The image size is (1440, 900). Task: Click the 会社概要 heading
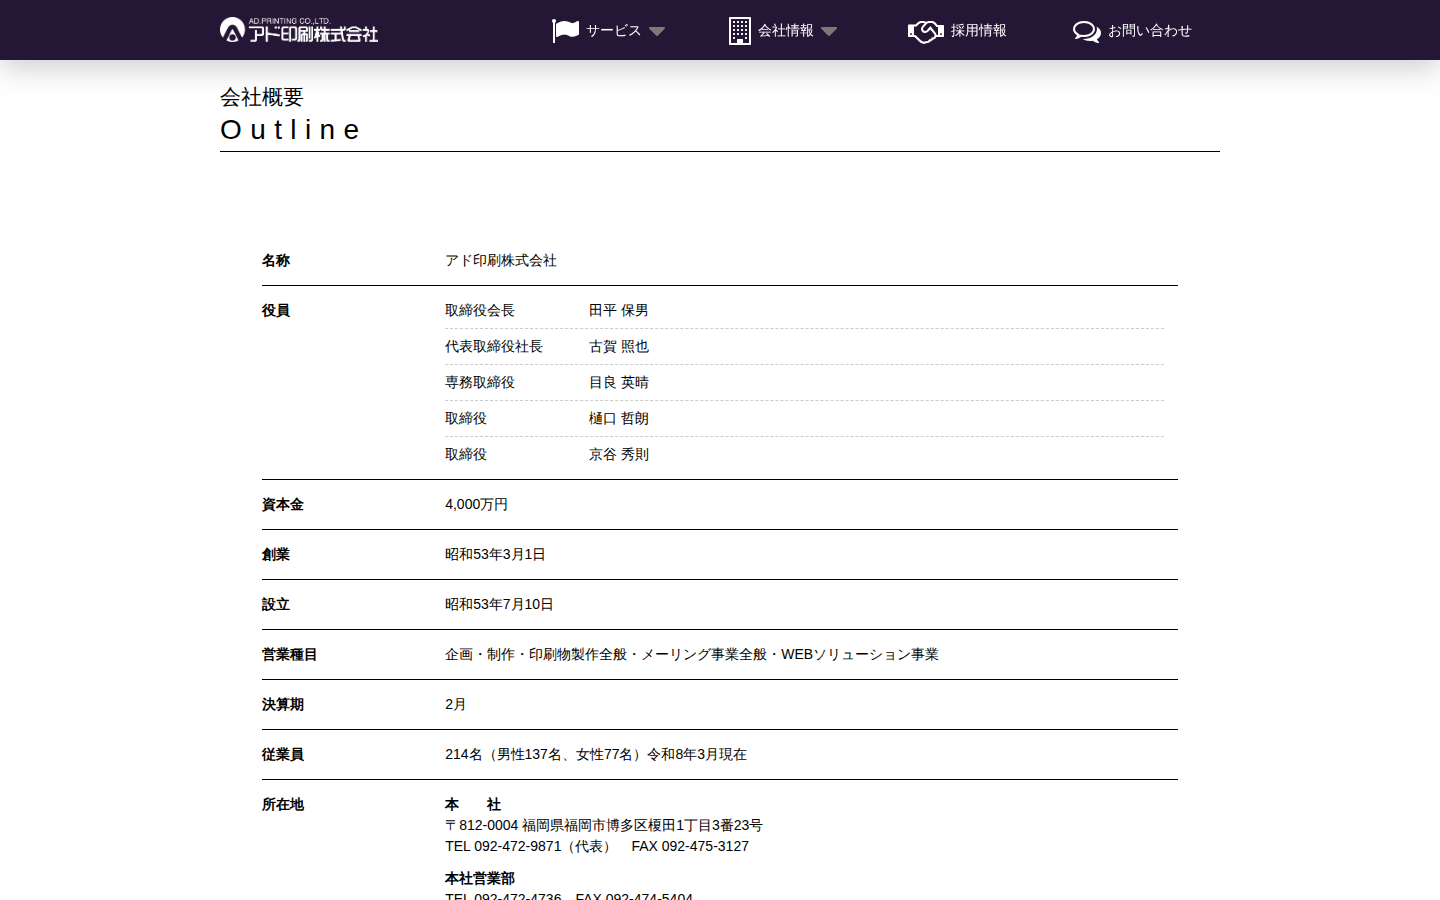coord(262,97)
